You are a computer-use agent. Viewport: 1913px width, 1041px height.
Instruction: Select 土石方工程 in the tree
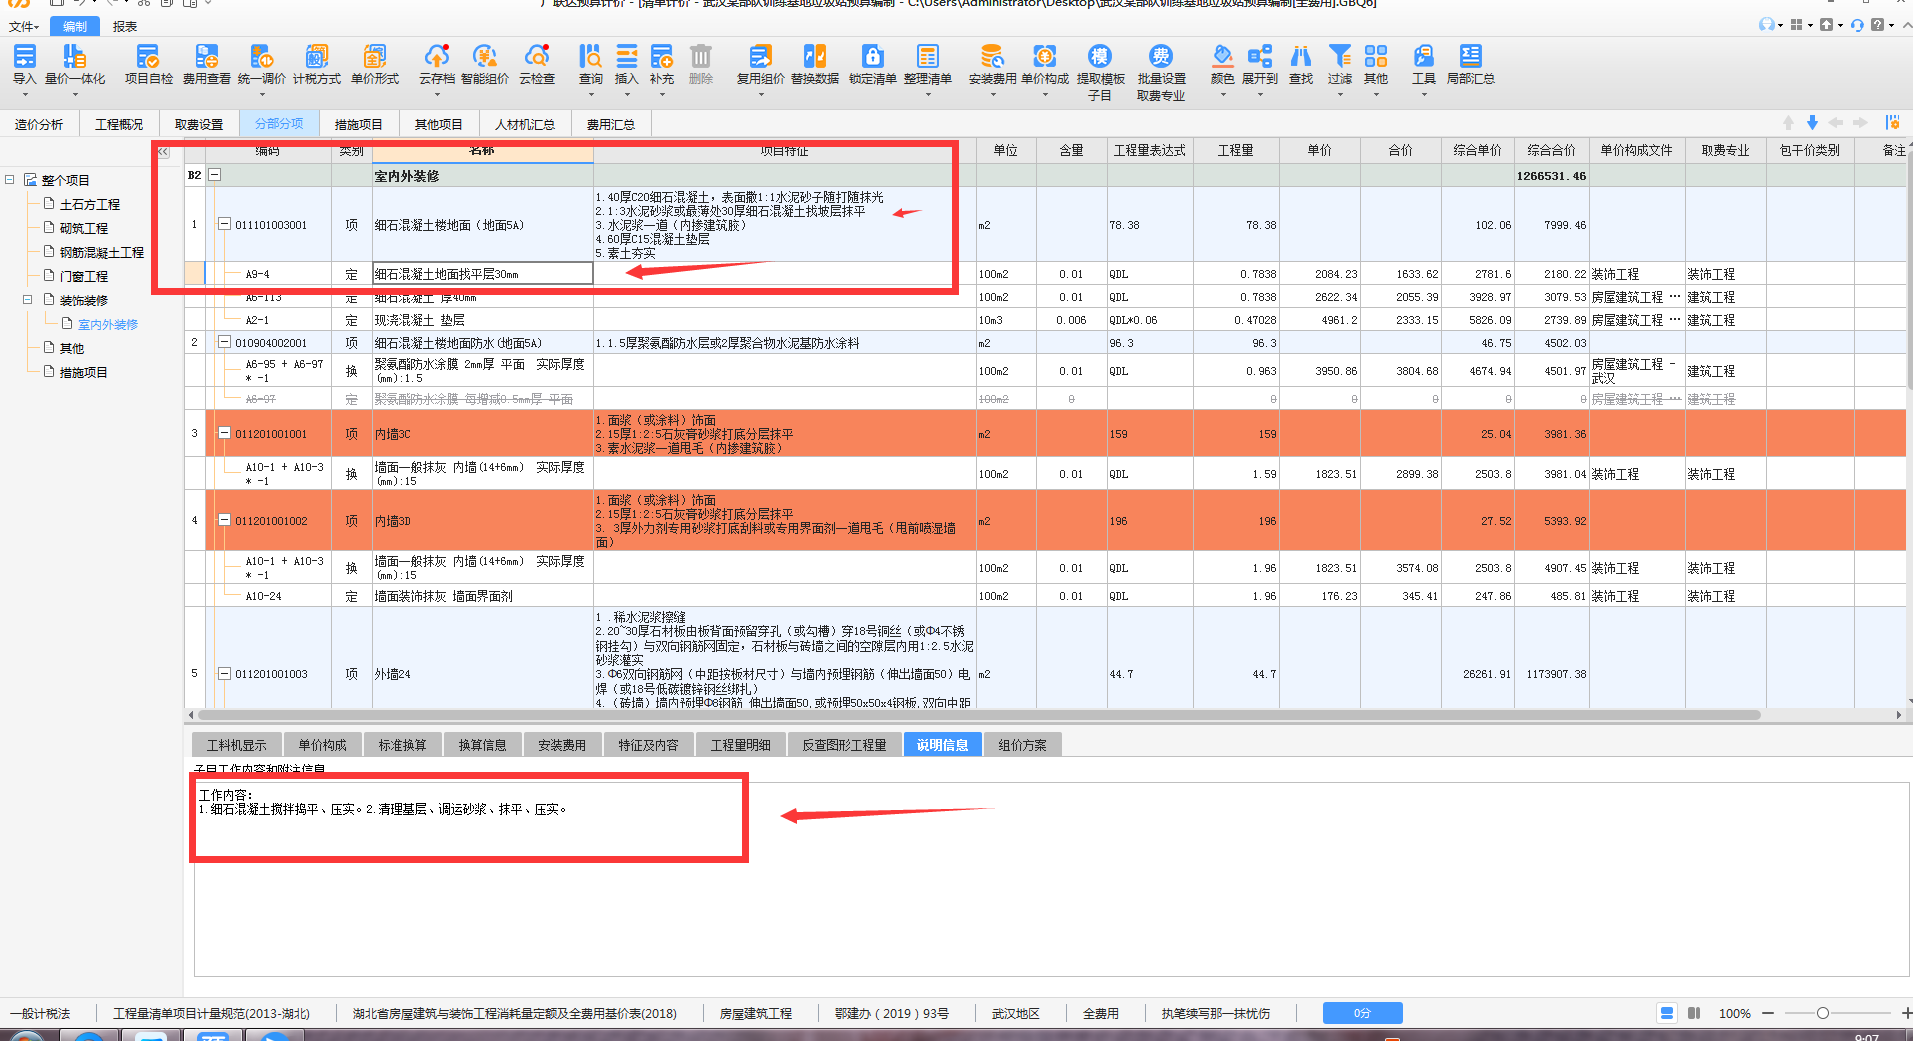pyautogui.click(x=90, y=204)
